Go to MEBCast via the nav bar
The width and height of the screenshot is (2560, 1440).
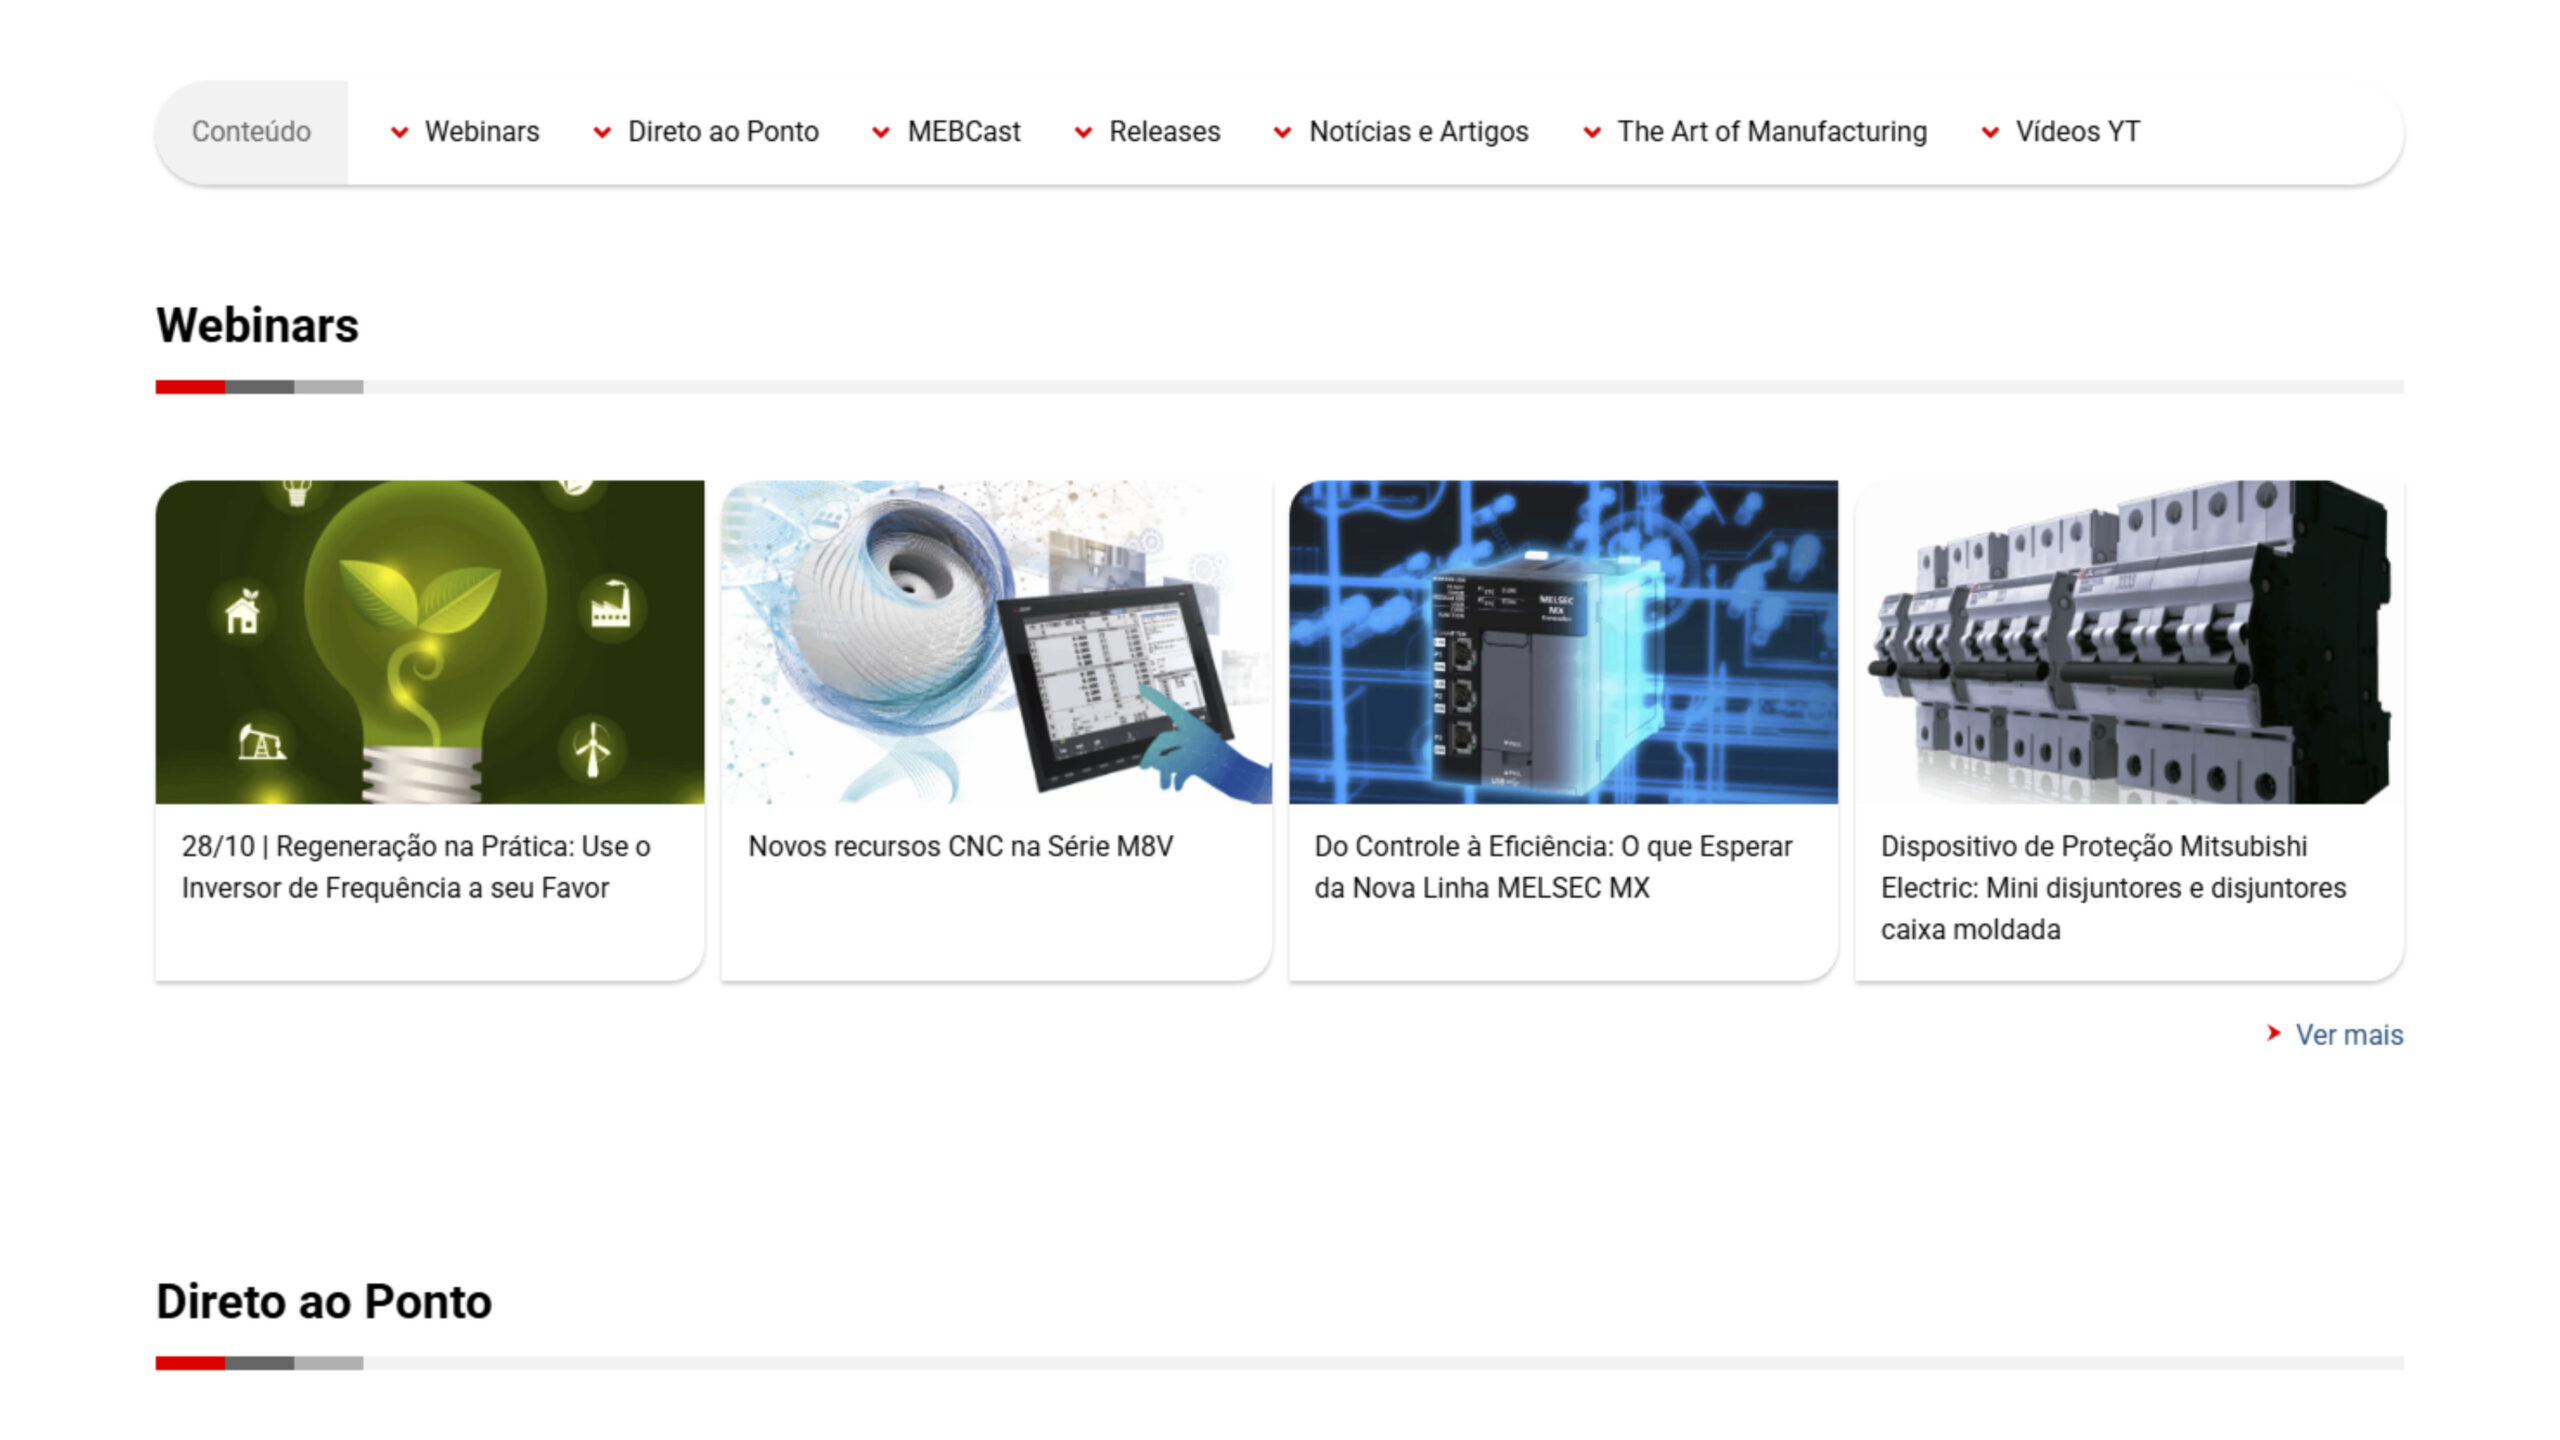(x=963, y=132)
